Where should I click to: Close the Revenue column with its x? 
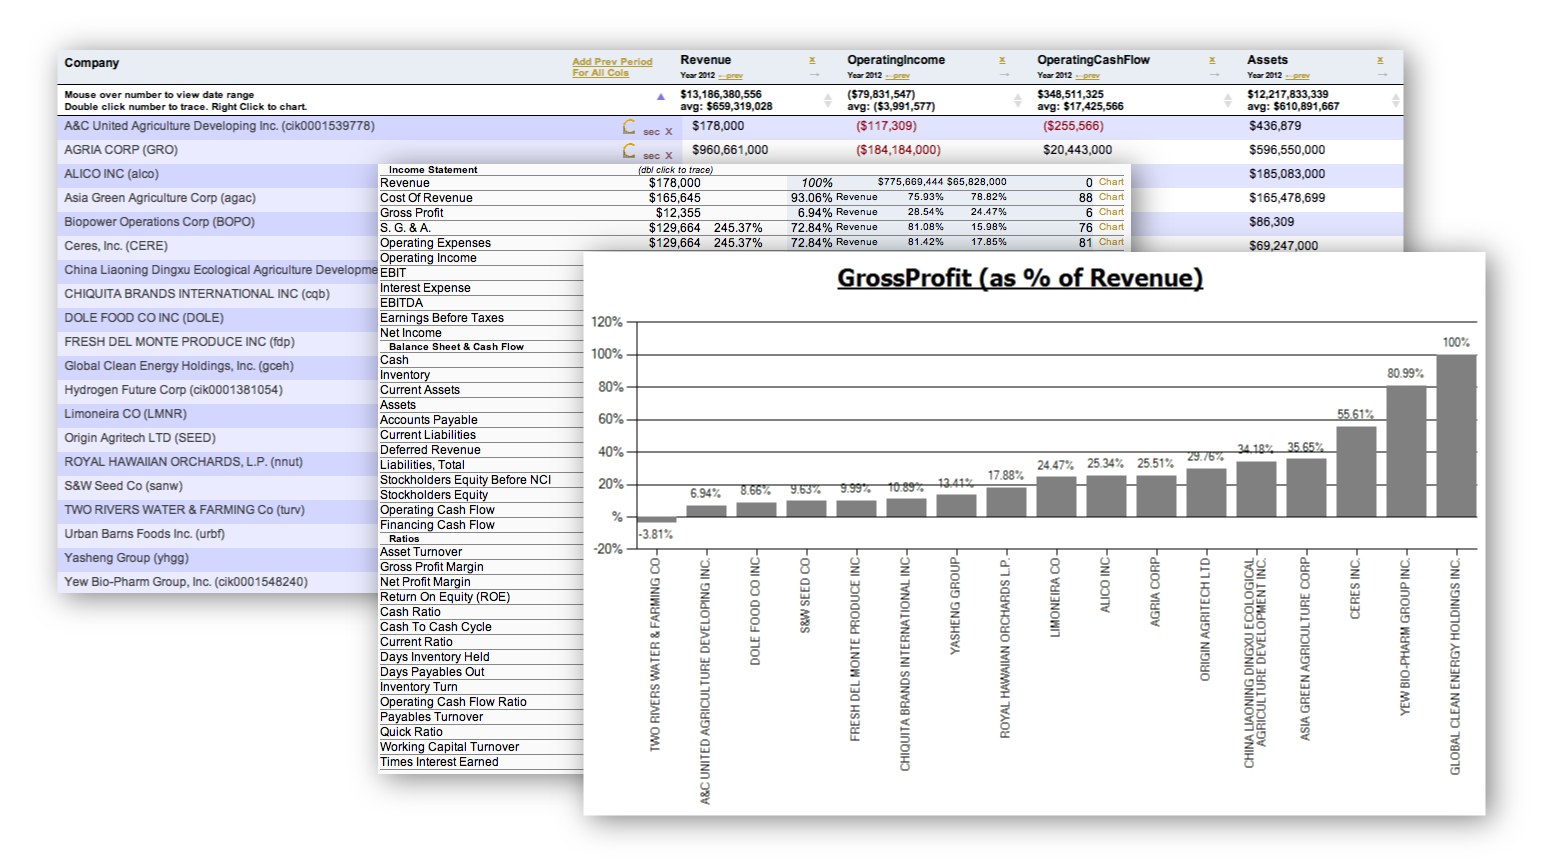[812, 60]
